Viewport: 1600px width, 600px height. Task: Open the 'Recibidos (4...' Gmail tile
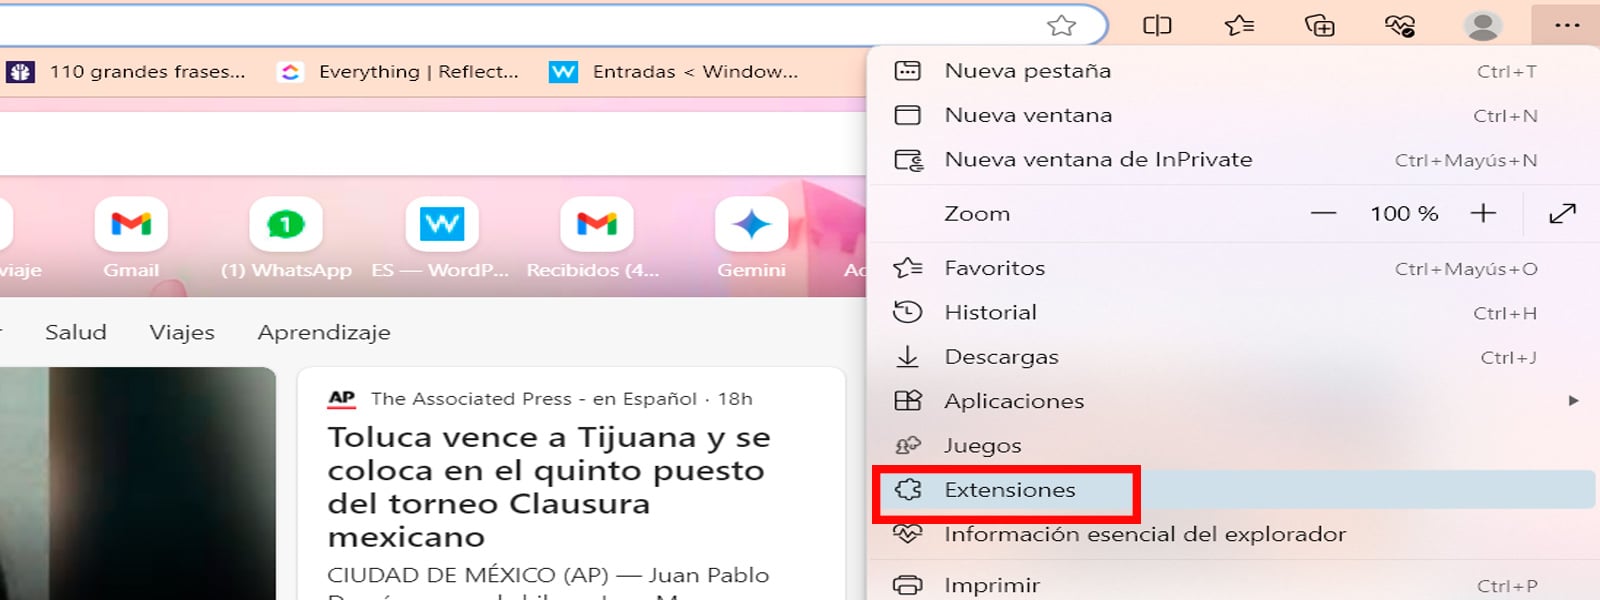click(x=596, y=238)
